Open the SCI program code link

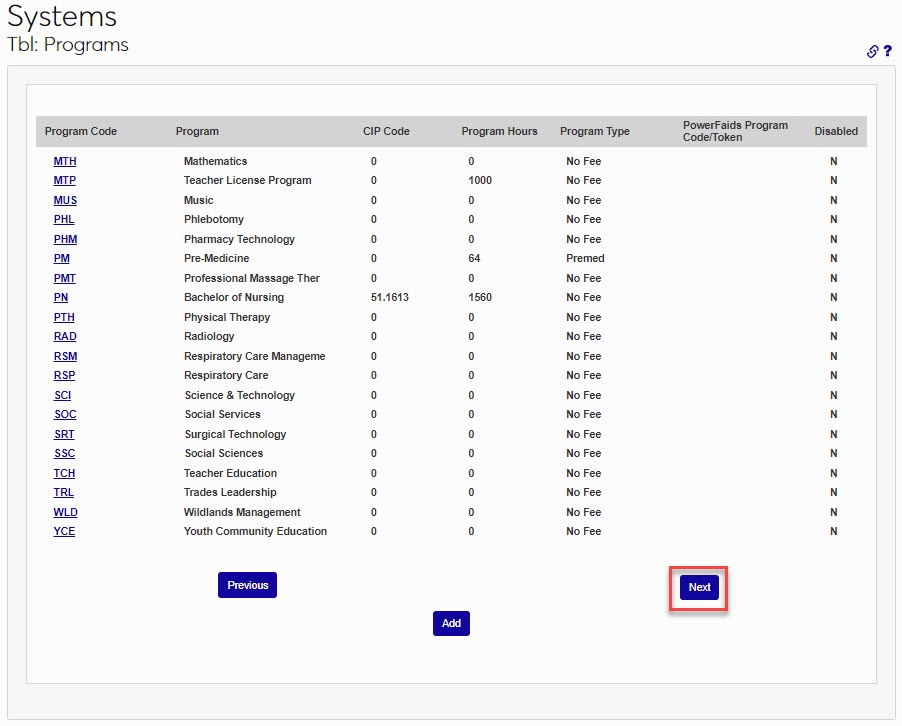coord(62,395)
